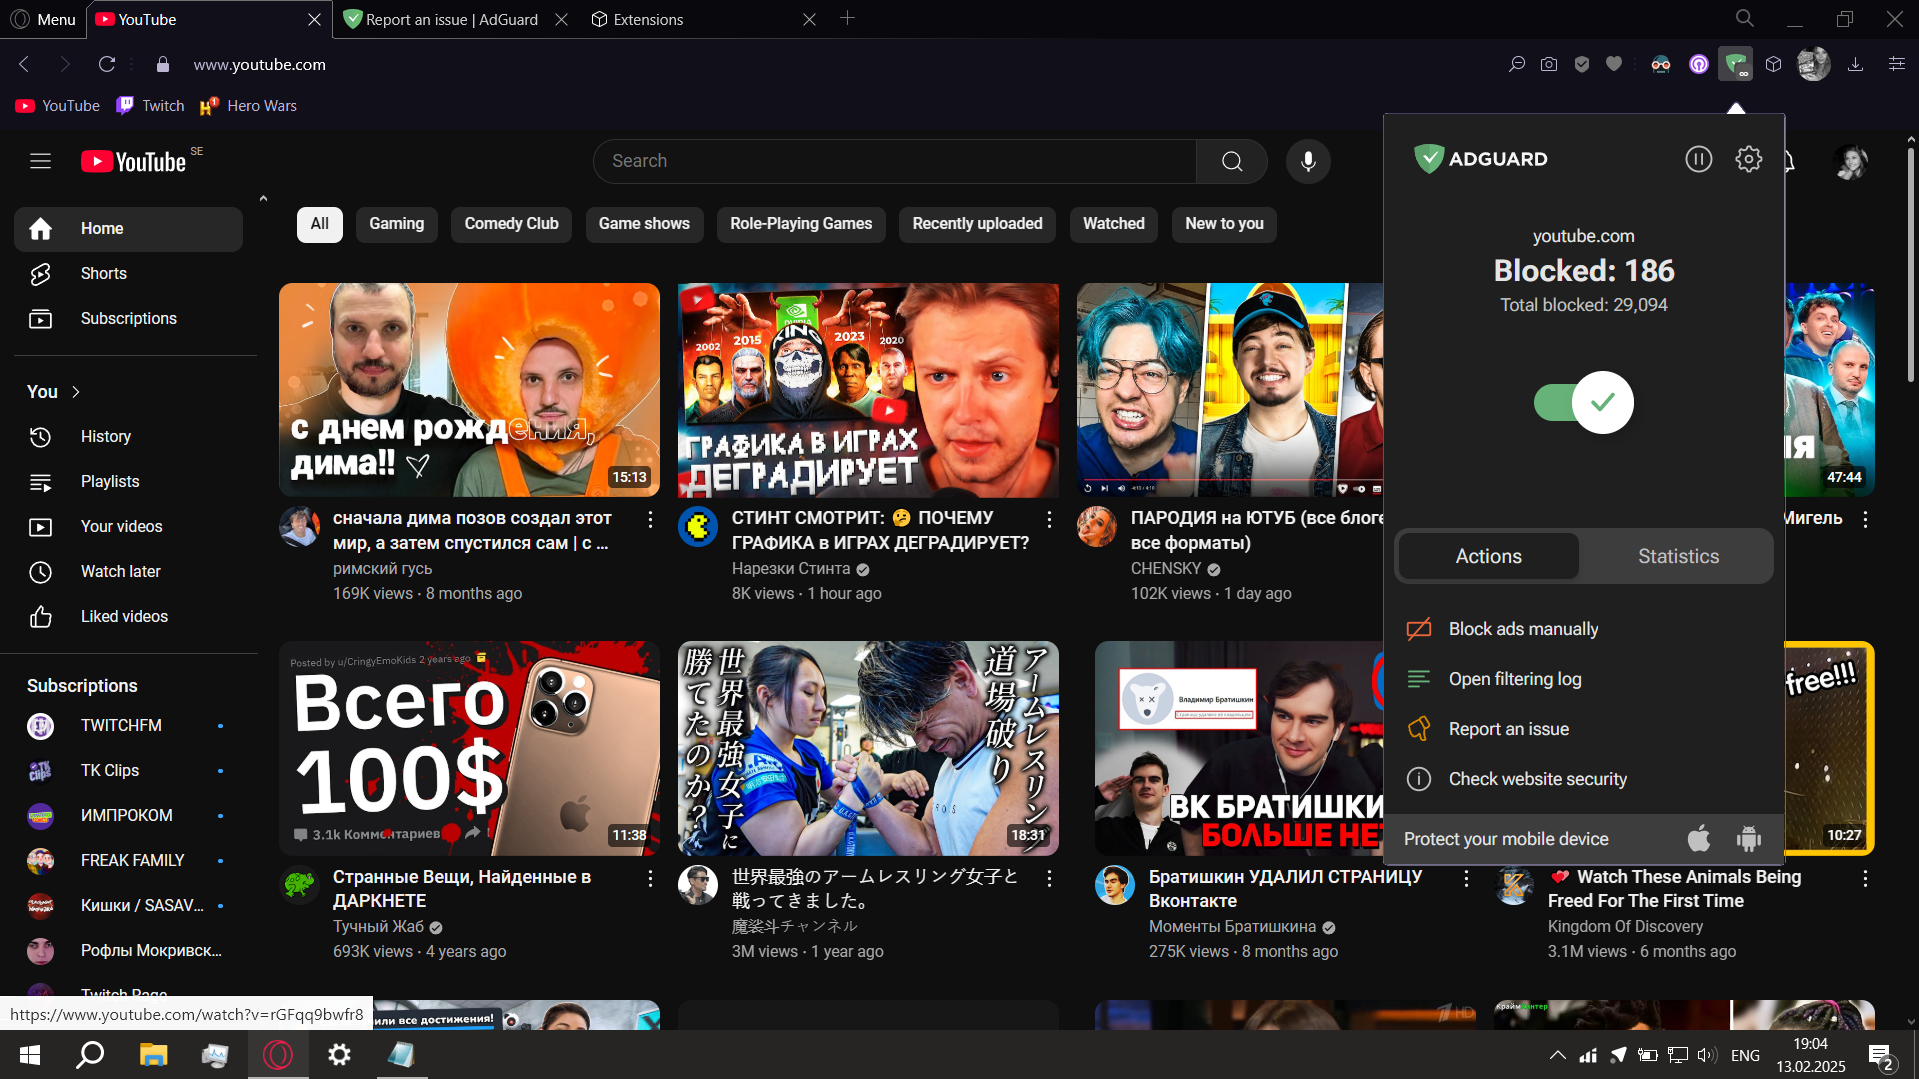Viewport: 1919px width, 1079px height.
Task: Open FREAK FAMILY subscription channel
Action: point(128,861)
